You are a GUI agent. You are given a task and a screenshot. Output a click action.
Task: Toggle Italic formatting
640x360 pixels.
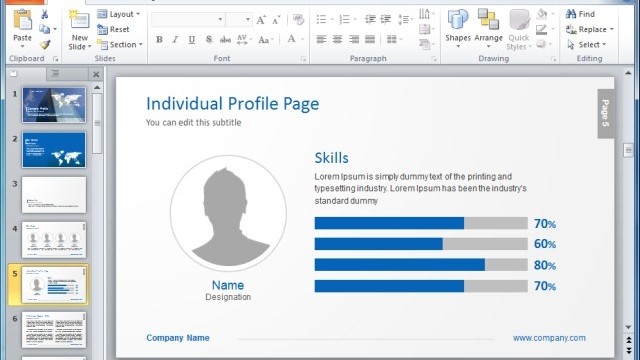175,40
